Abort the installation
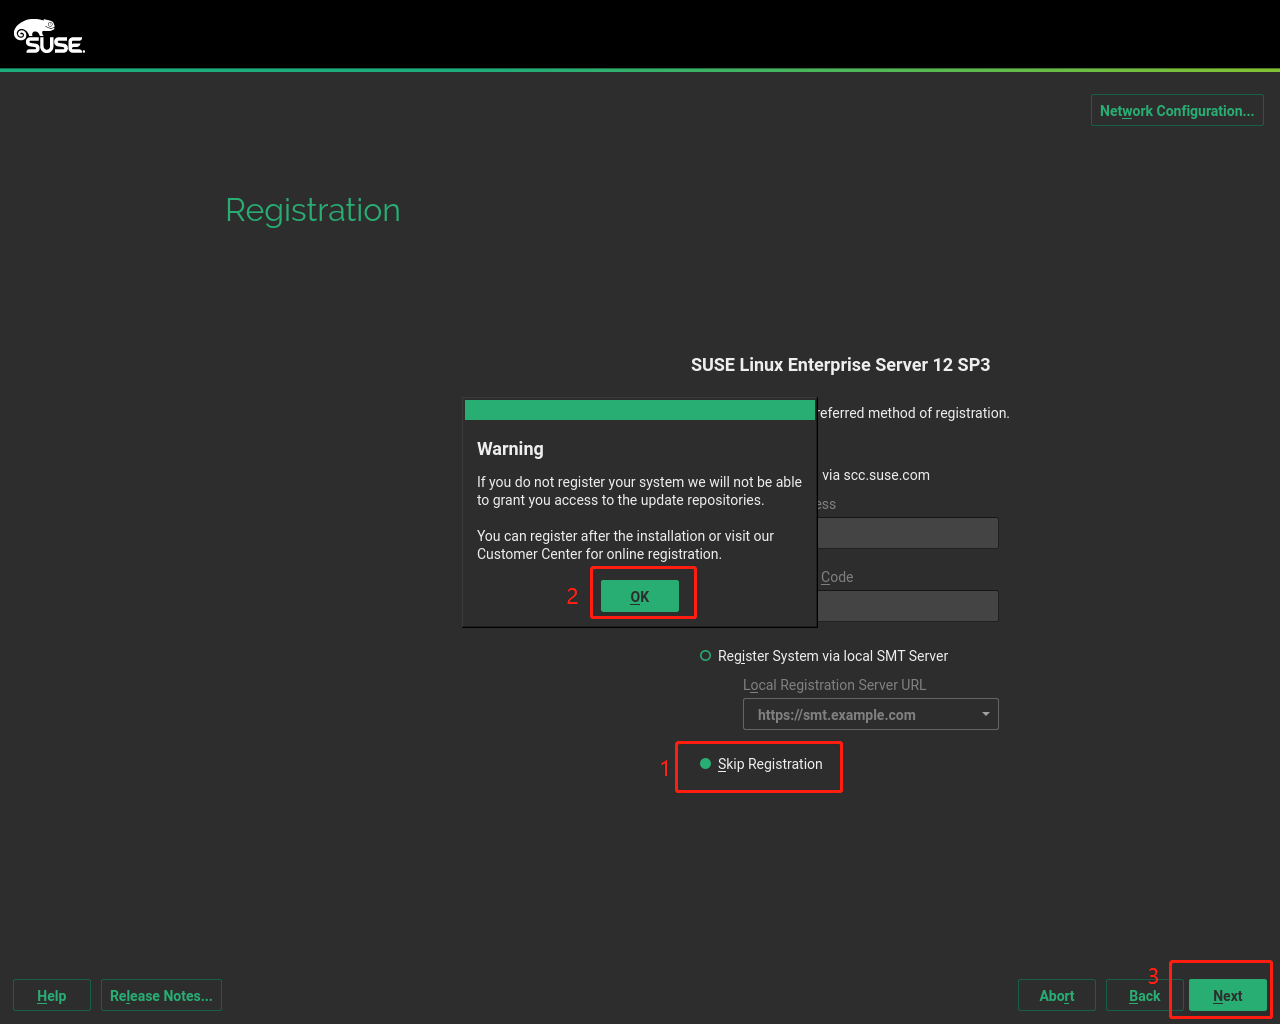 tap(1057, 996)
